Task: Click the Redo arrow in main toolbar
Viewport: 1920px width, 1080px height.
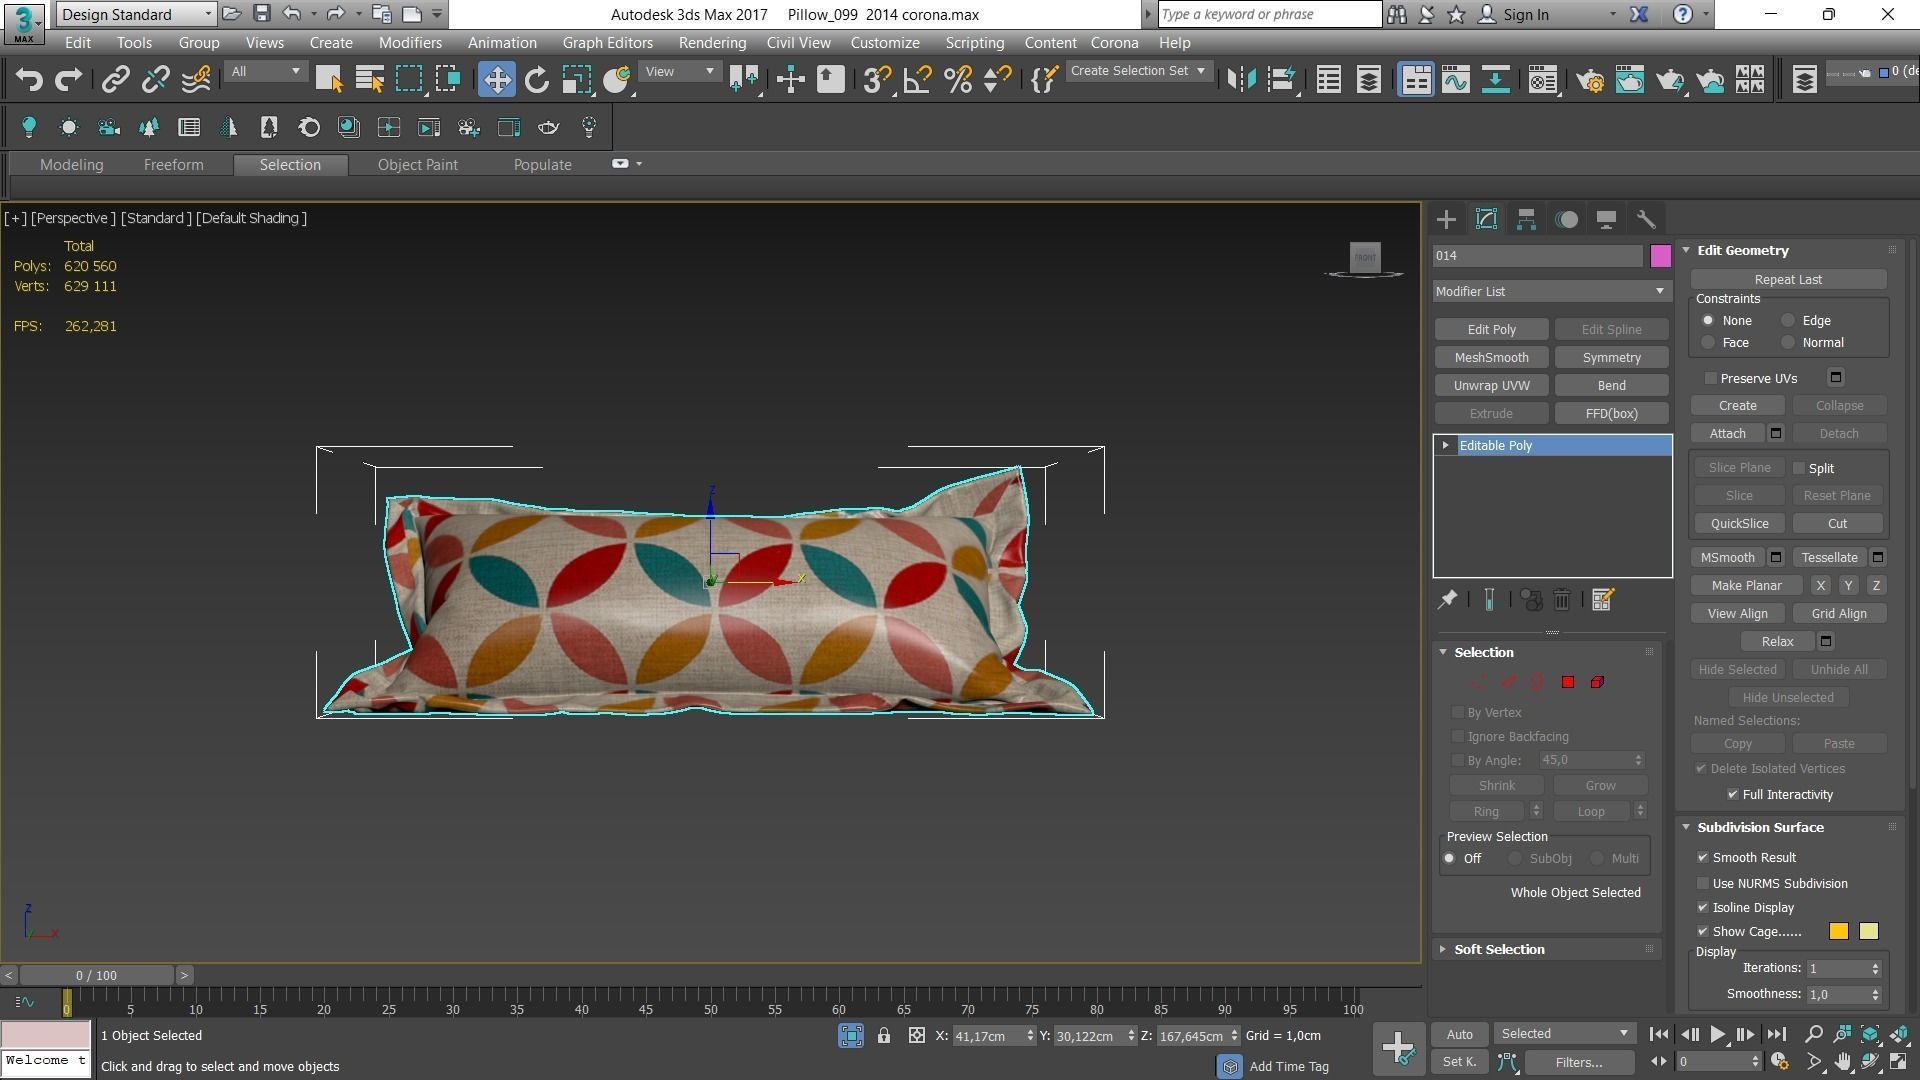Action: [68, 80]
